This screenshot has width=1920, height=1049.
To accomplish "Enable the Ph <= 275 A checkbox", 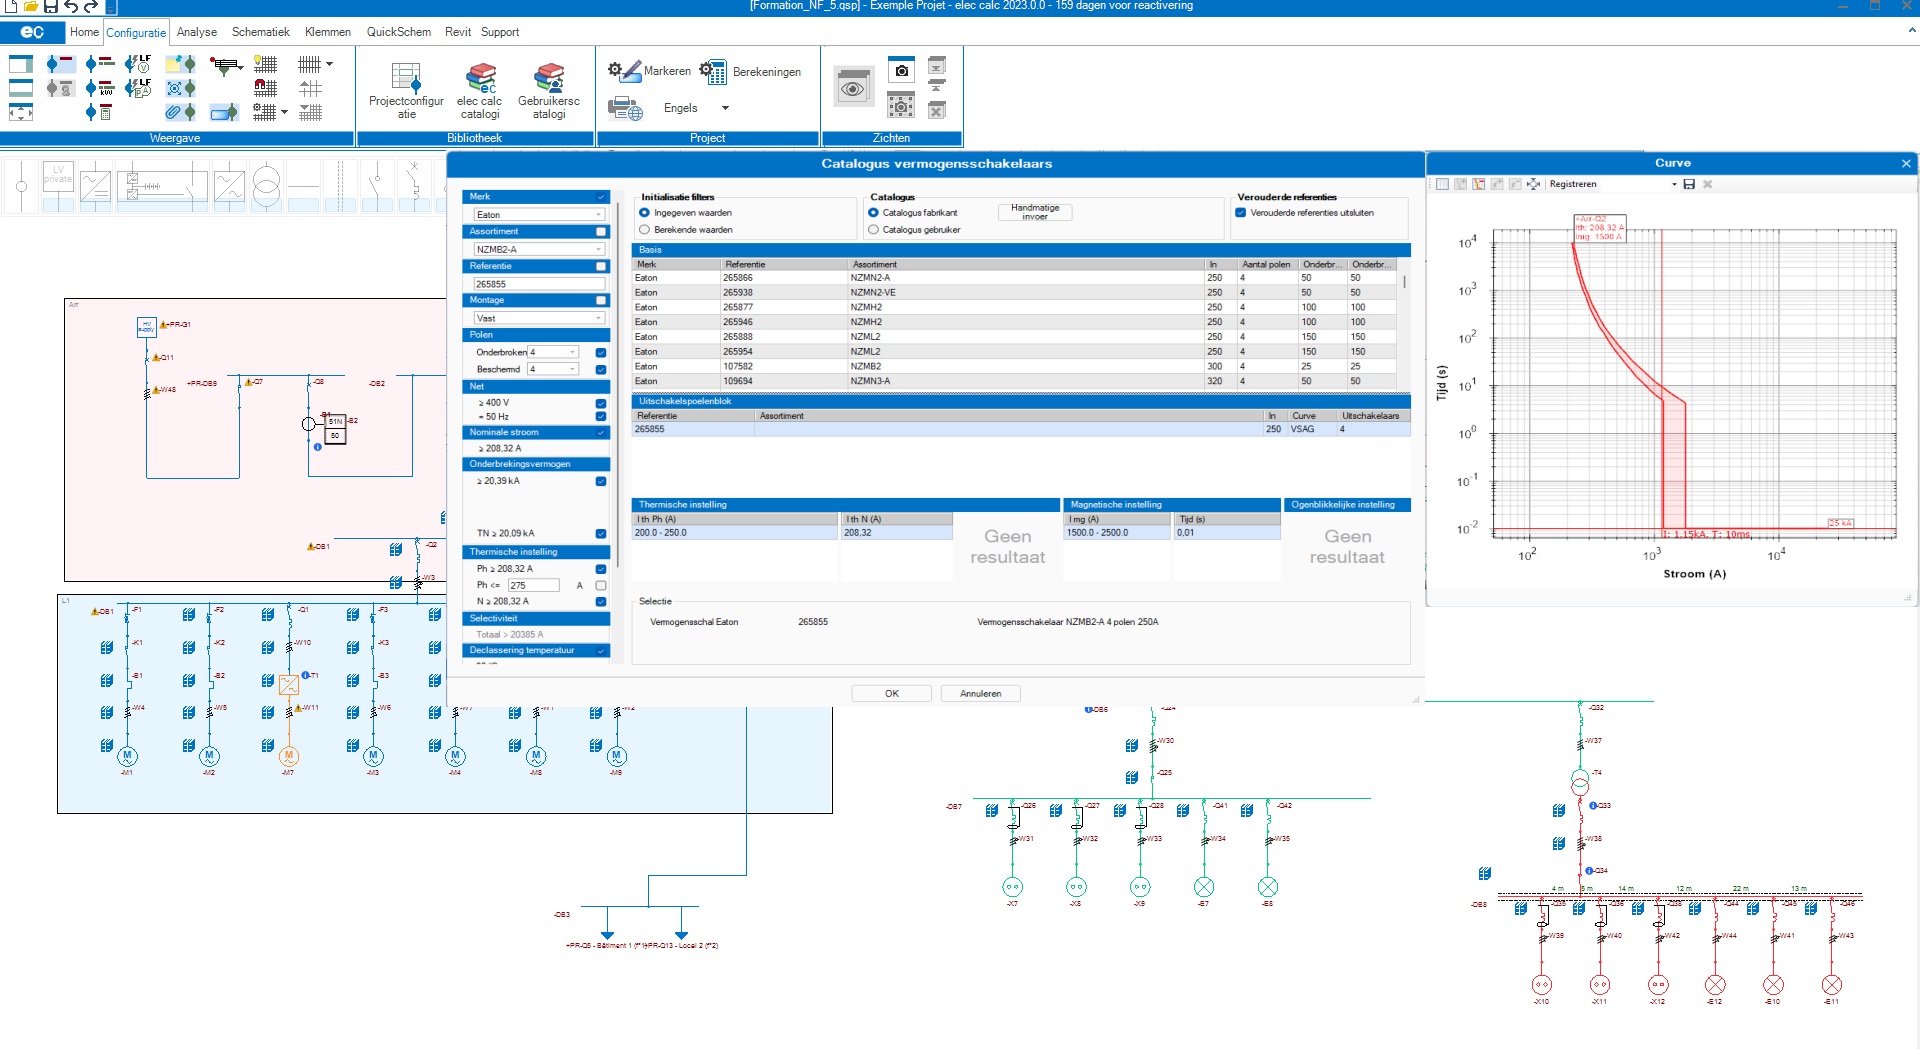I will tap(601, 586).
